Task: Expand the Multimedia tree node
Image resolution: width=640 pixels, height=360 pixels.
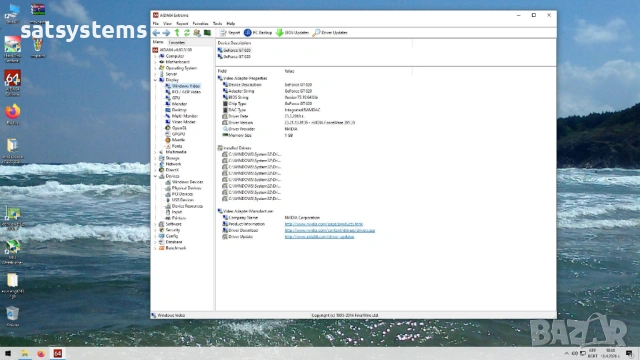Action: pyautogui.click(x=156, y=152)
